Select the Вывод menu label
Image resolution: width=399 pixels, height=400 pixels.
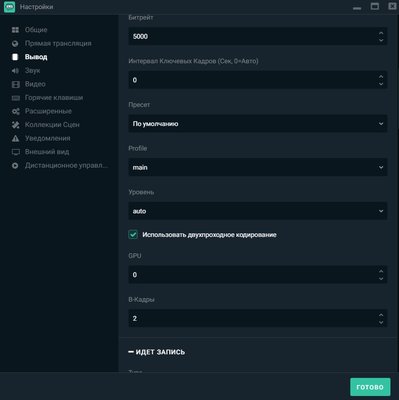(x=36, y=57)
